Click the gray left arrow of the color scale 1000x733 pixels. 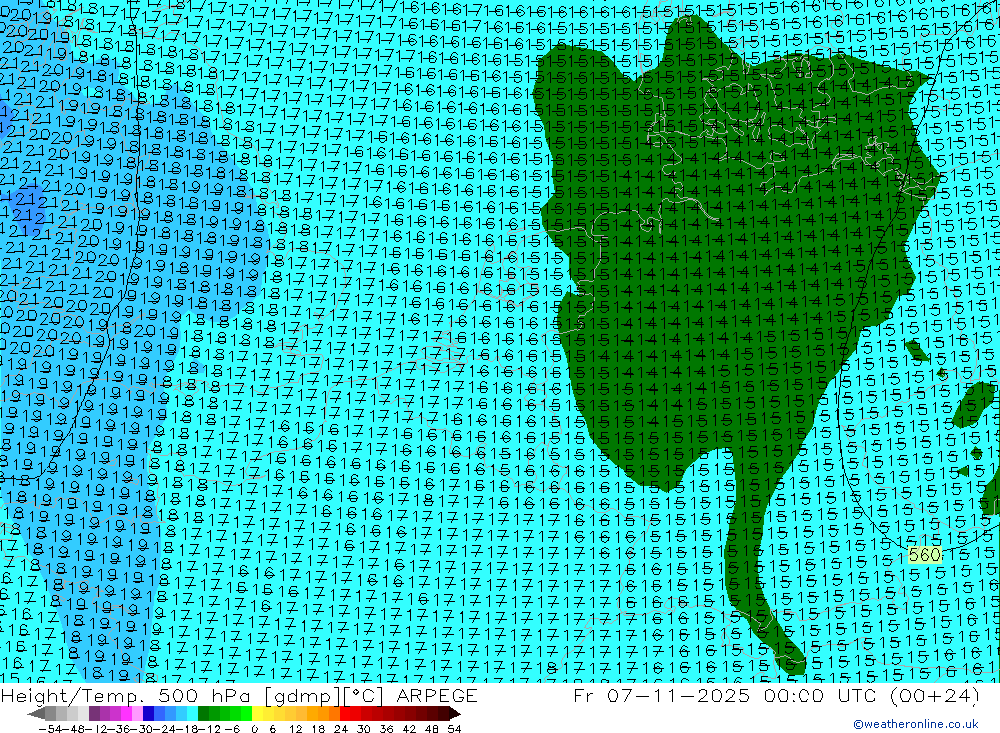[x=36, y=713]
